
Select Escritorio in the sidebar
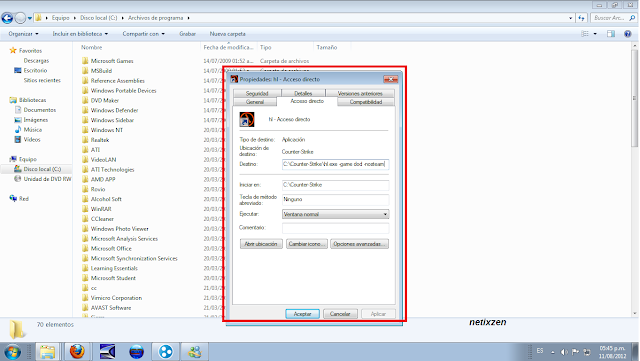pyautogui.click(x=35, y=70)
